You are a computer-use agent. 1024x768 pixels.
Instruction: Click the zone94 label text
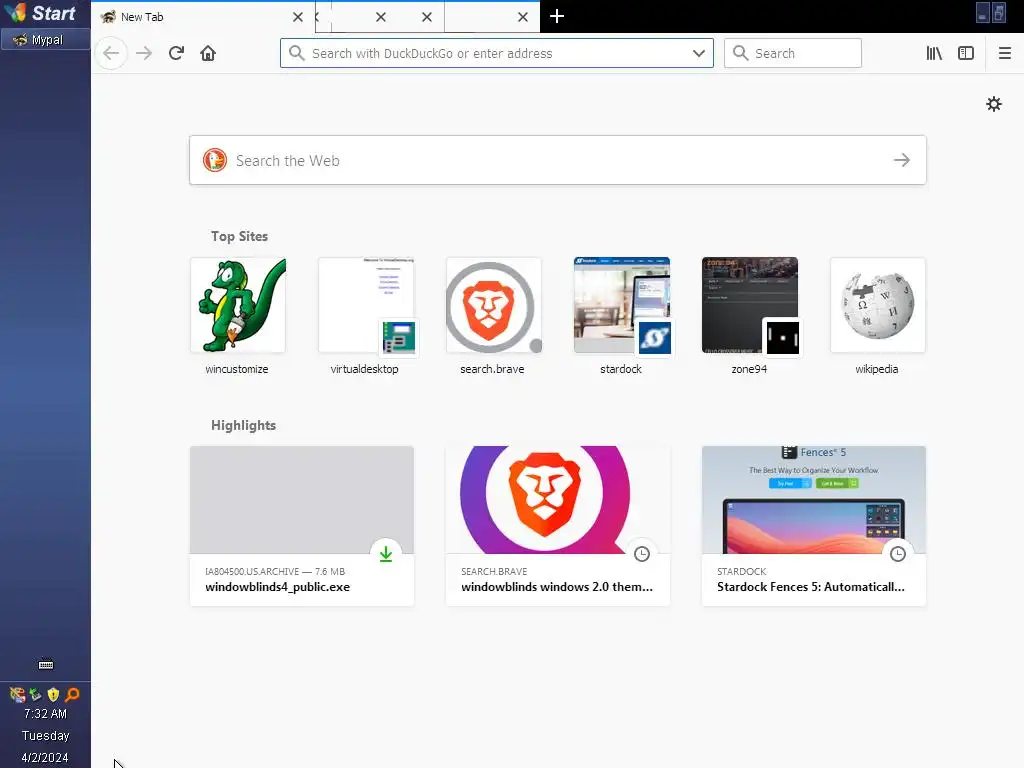[x=749, y=369]
